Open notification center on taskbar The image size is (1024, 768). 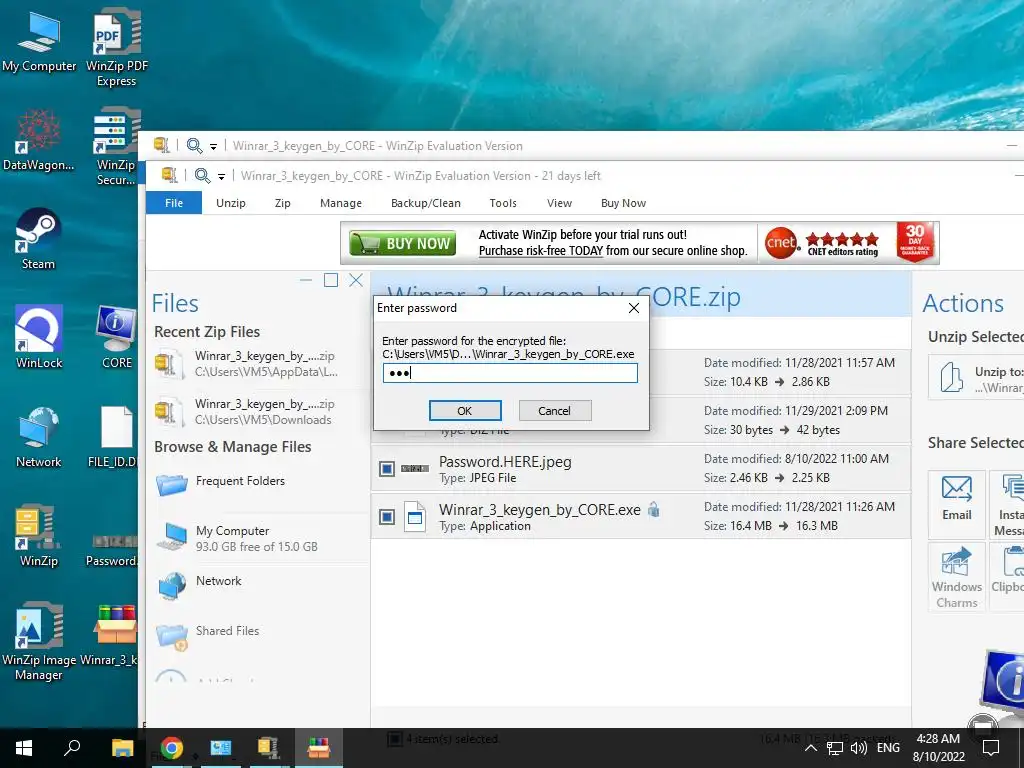[x=991, y=748]
